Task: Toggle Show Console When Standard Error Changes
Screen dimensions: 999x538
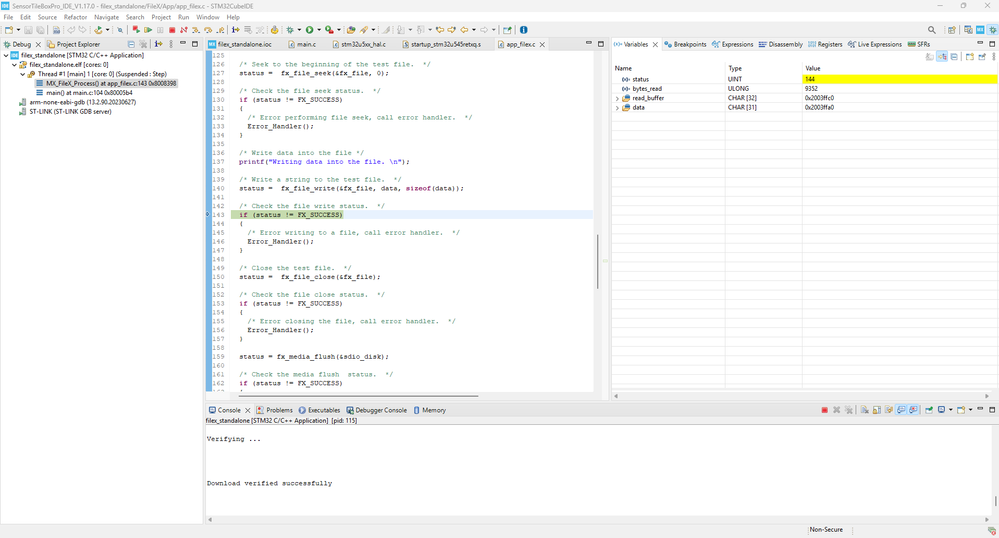Action: pos(914,410)
